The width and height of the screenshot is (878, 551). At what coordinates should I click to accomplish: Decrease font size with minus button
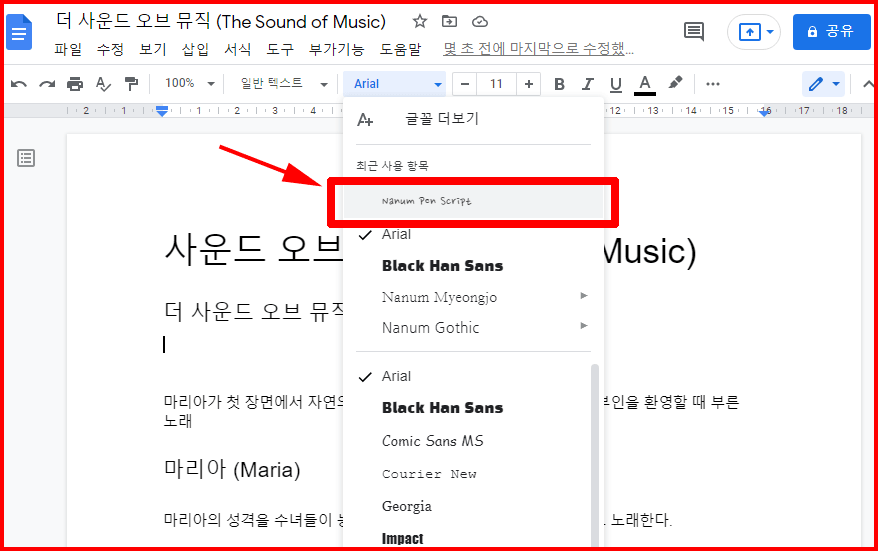coord(465,84)
